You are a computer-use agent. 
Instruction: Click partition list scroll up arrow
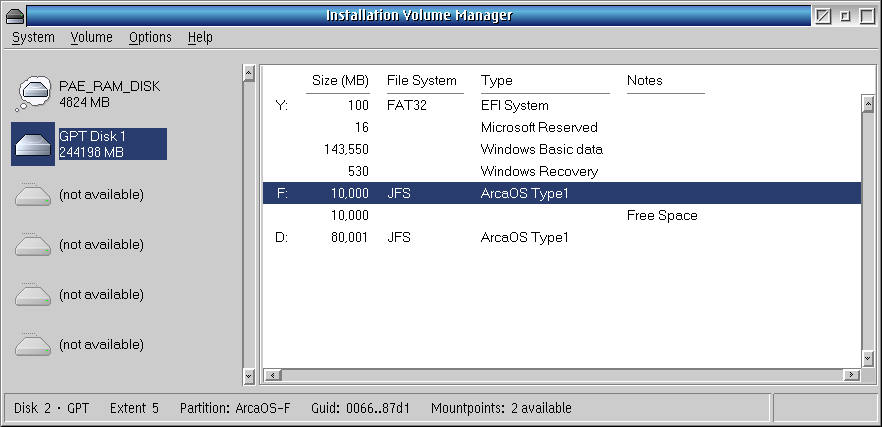pos(867,104)
